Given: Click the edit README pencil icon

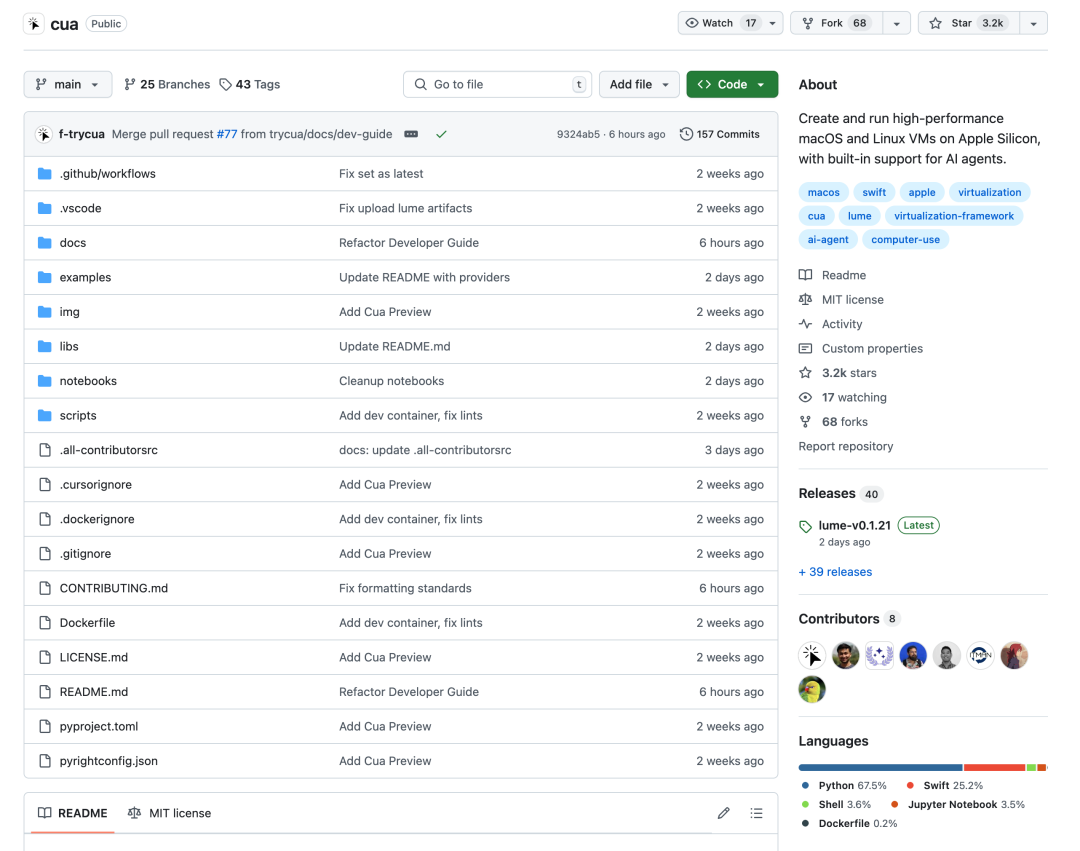Looking at the screenshot, I should click(x=723, y=813).
